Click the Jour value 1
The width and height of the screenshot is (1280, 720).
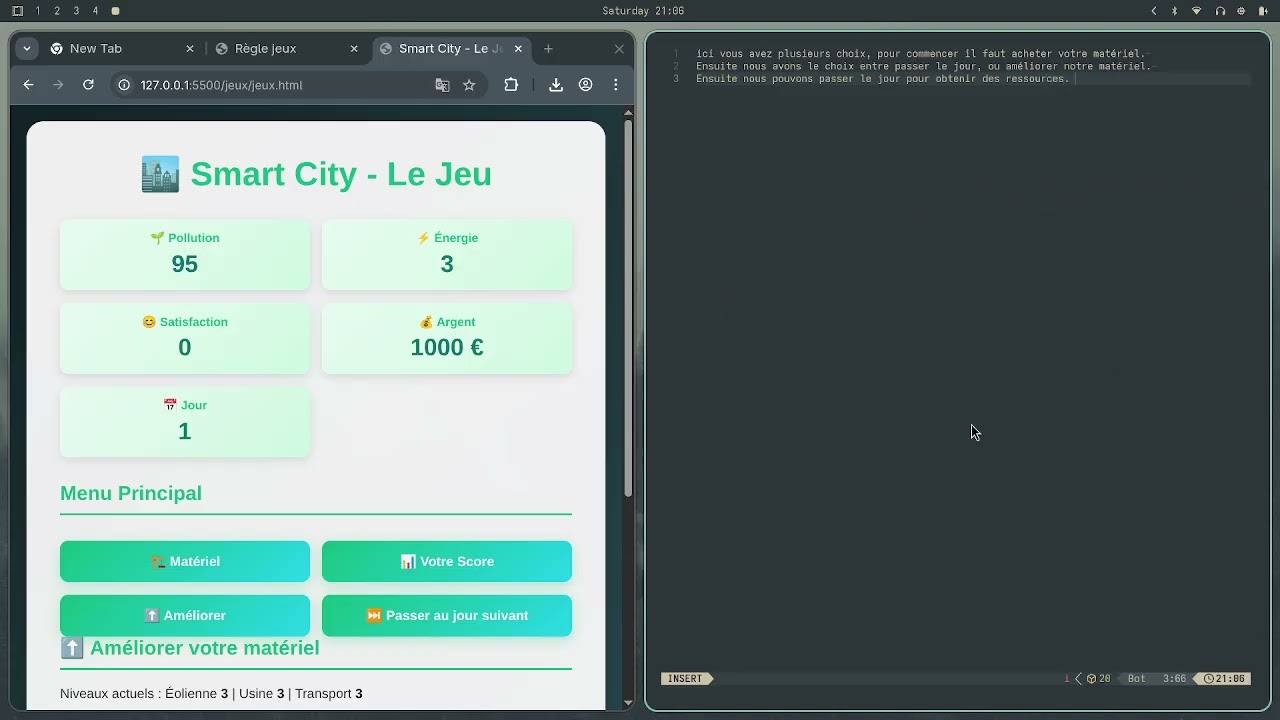point(185,431)
